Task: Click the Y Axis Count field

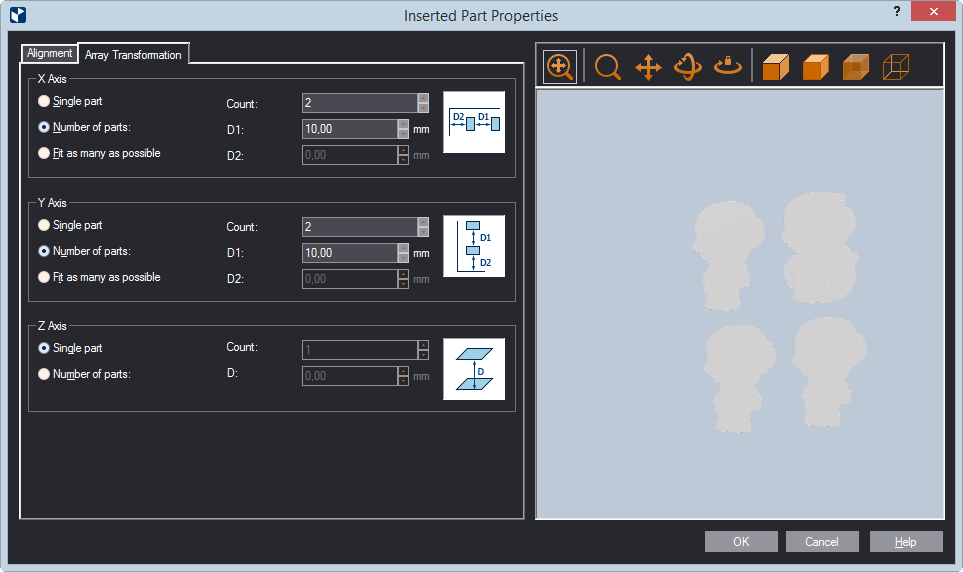Action: click(x=360, y=227)
